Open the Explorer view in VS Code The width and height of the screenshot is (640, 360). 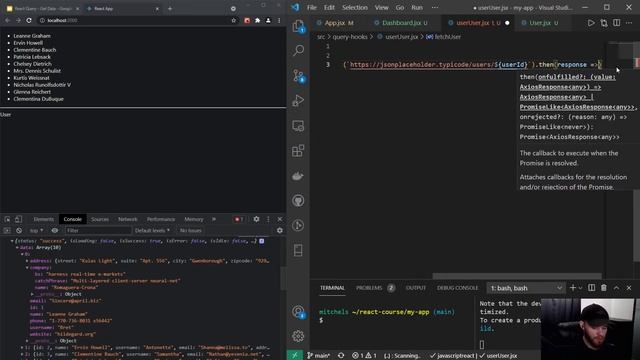[x=298, y=26]
